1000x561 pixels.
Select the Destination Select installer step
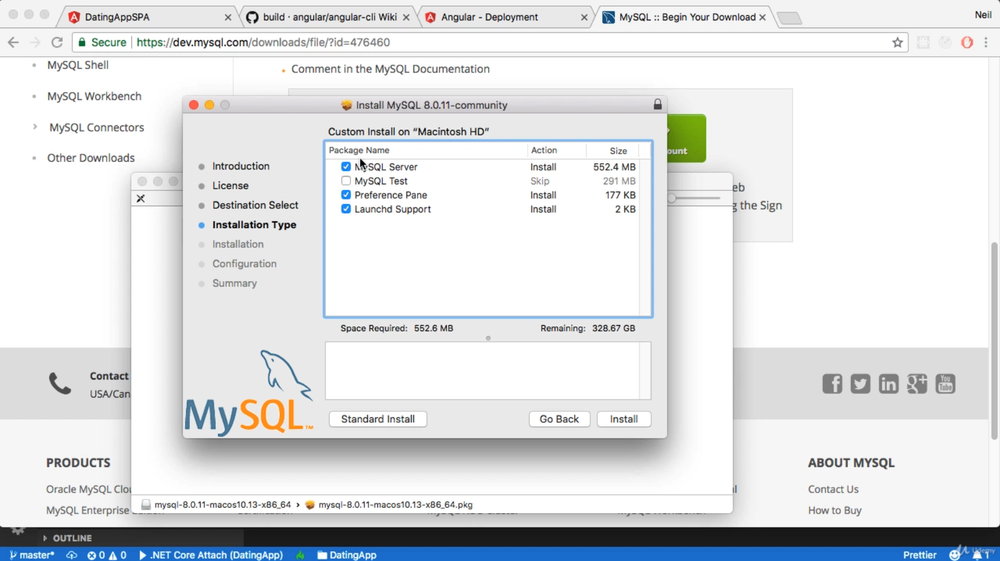(255, 205)
